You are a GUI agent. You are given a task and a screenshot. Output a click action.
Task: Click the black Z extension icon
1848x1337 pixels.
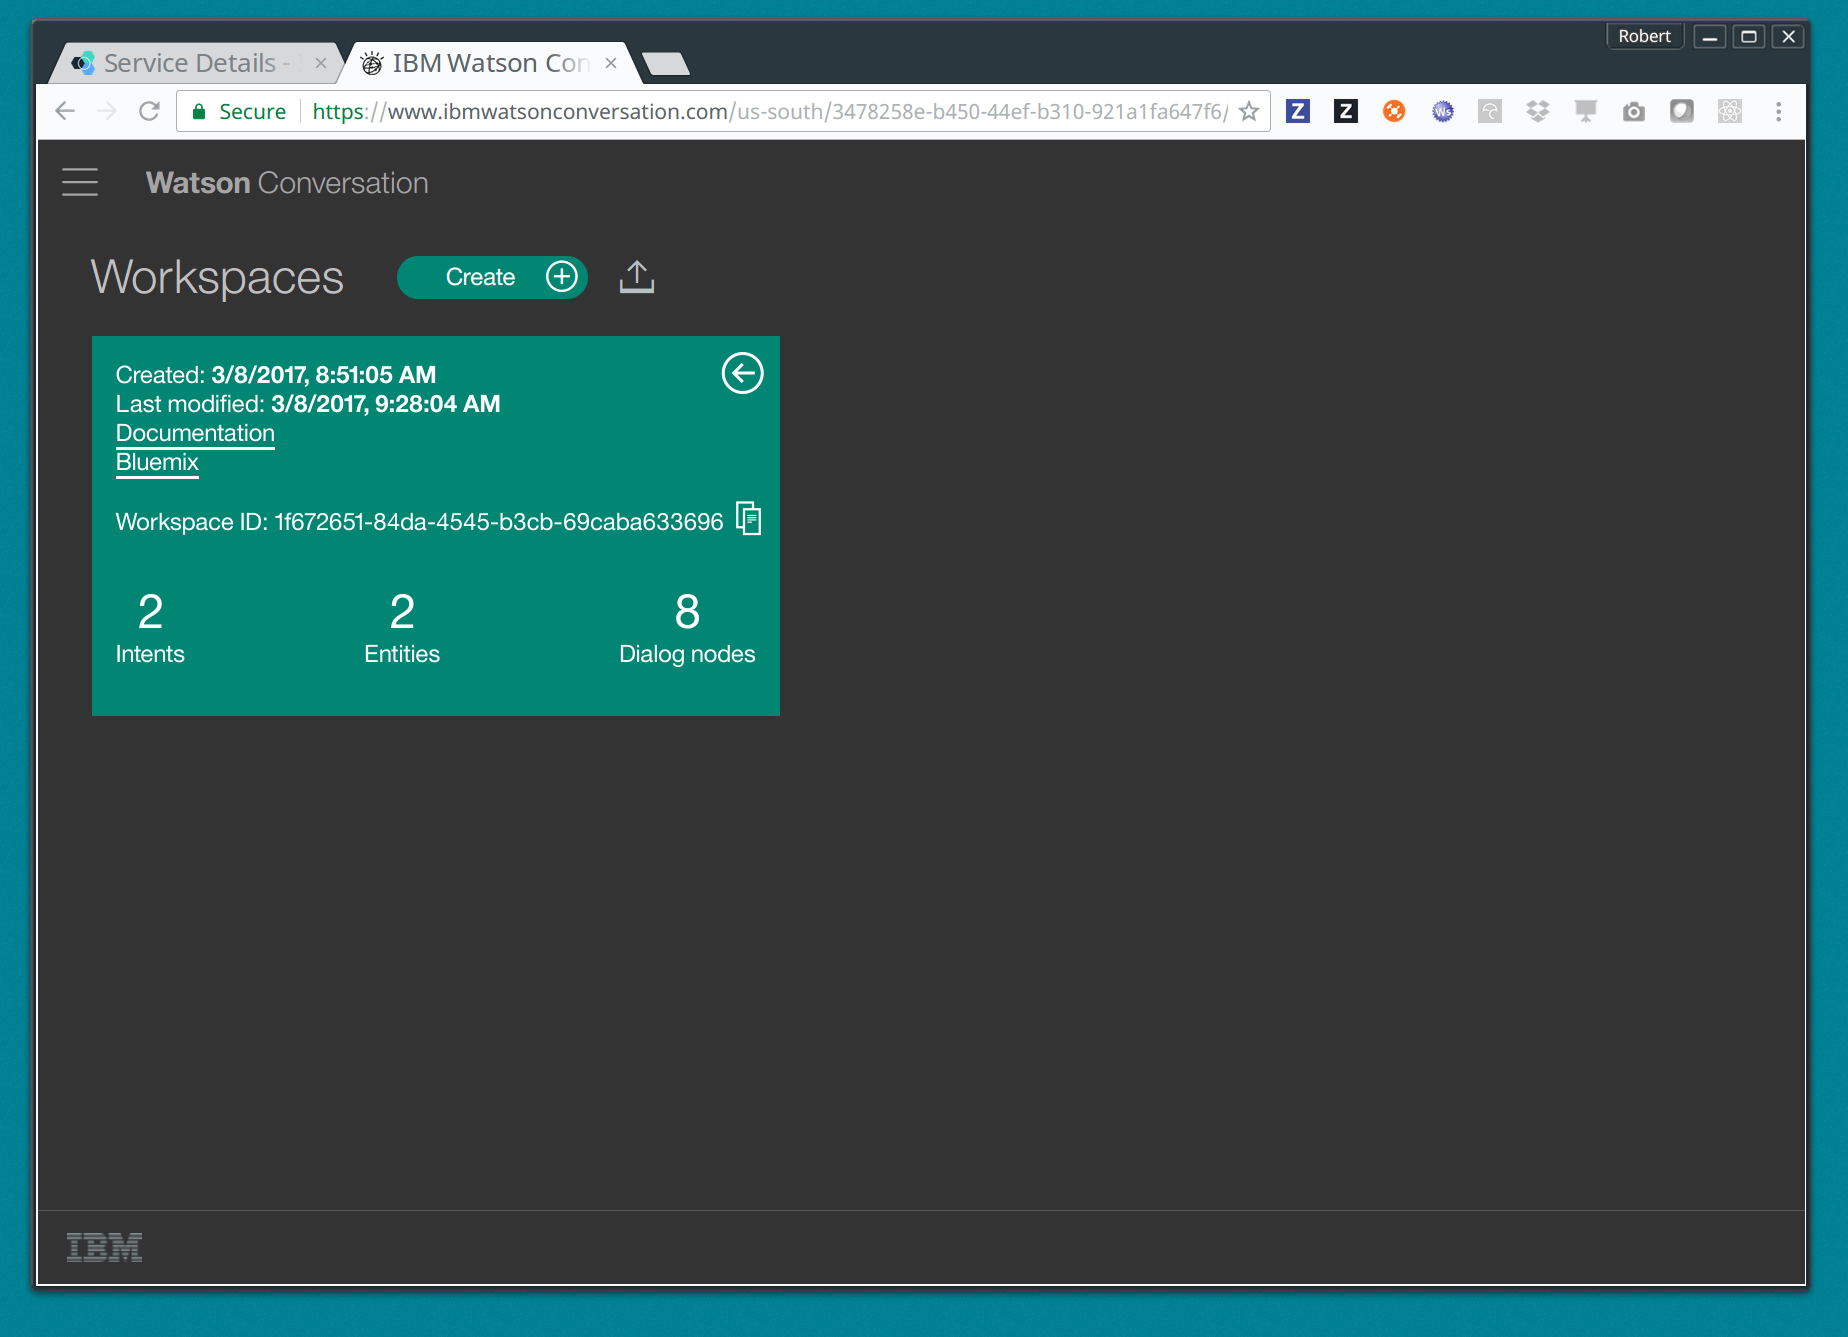pyautogui.click(x=1346, y=111)
